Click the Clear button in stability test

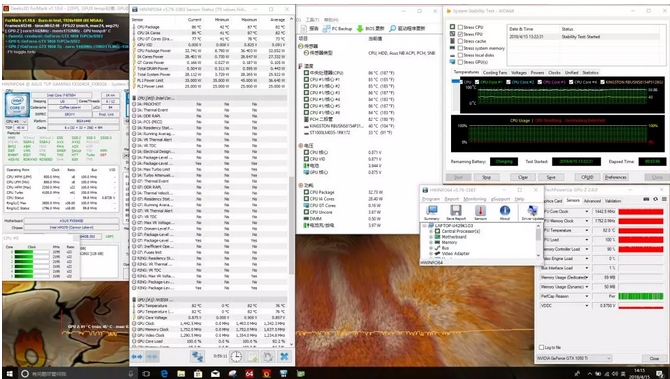(523, 177)
